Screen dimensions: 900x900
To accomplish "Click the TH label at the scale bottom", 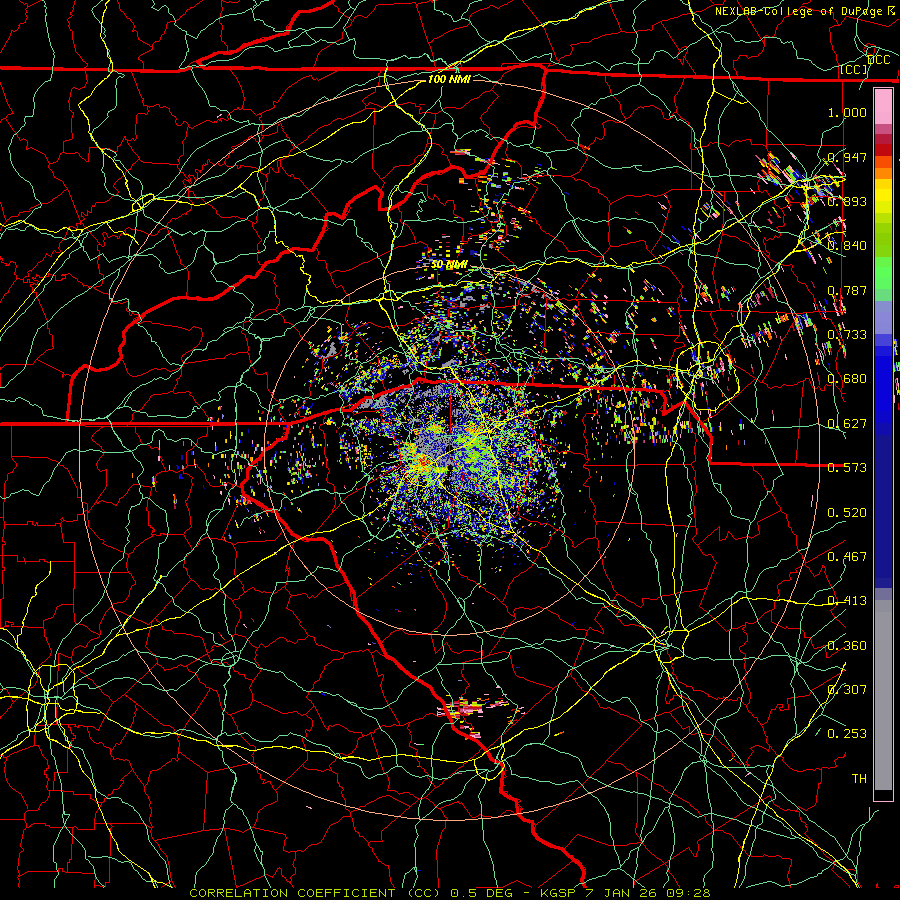I will point(859,779).
